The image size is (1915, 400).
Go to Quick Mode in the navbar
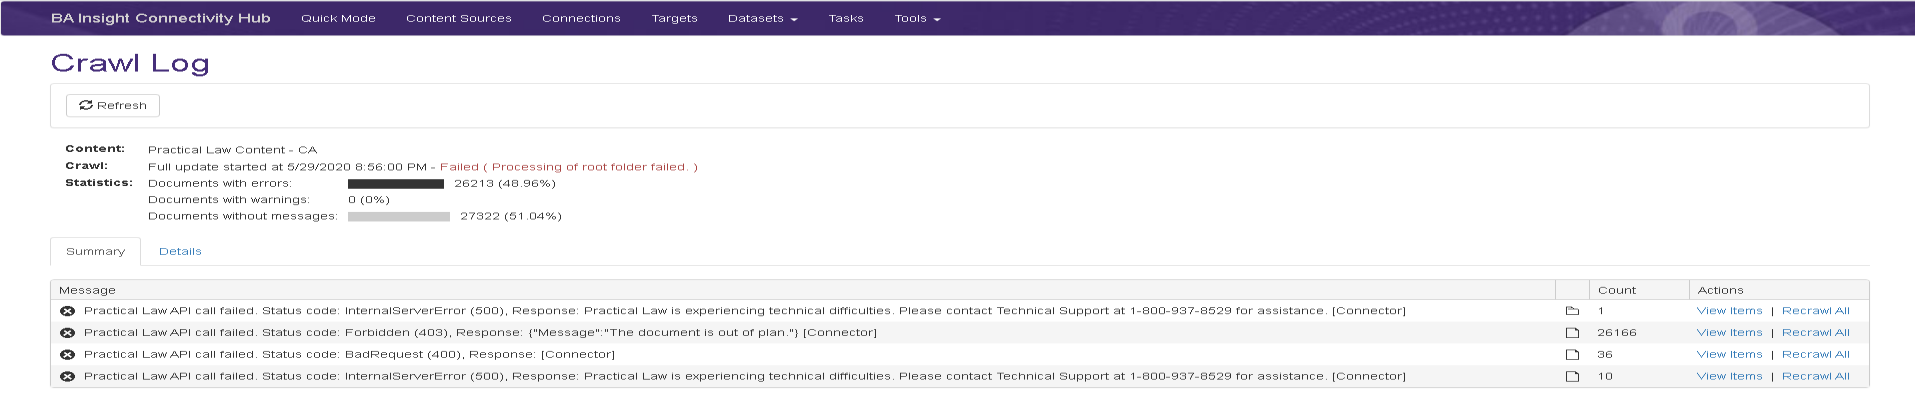[338, 18]
